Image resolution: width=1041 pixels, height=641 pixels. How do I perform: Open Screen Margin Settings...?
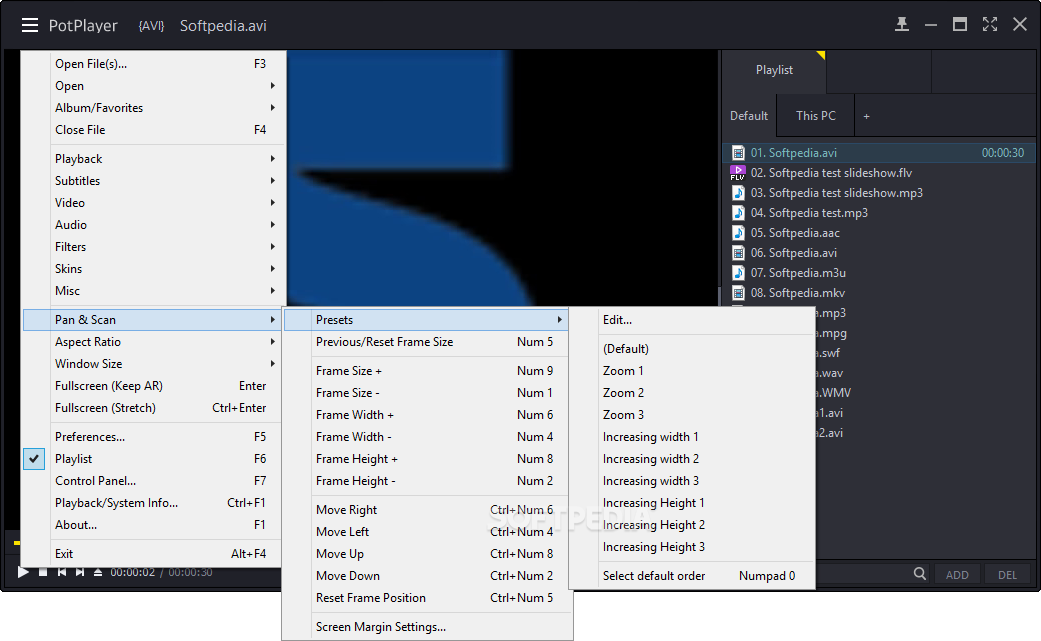[x=427, y=626]
